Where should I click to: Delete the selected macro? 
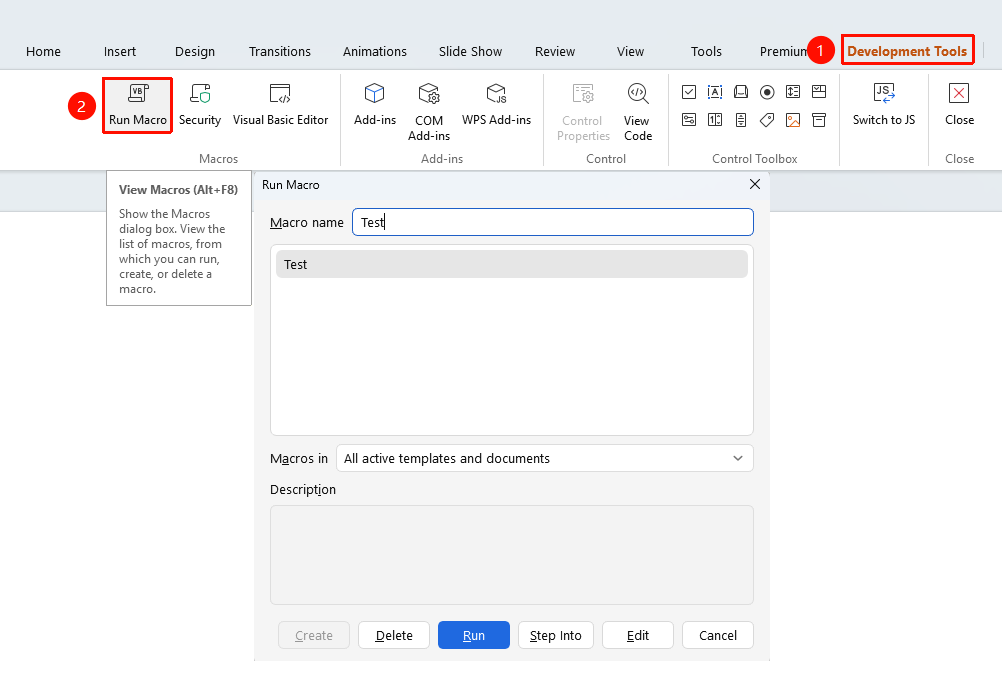394,635
